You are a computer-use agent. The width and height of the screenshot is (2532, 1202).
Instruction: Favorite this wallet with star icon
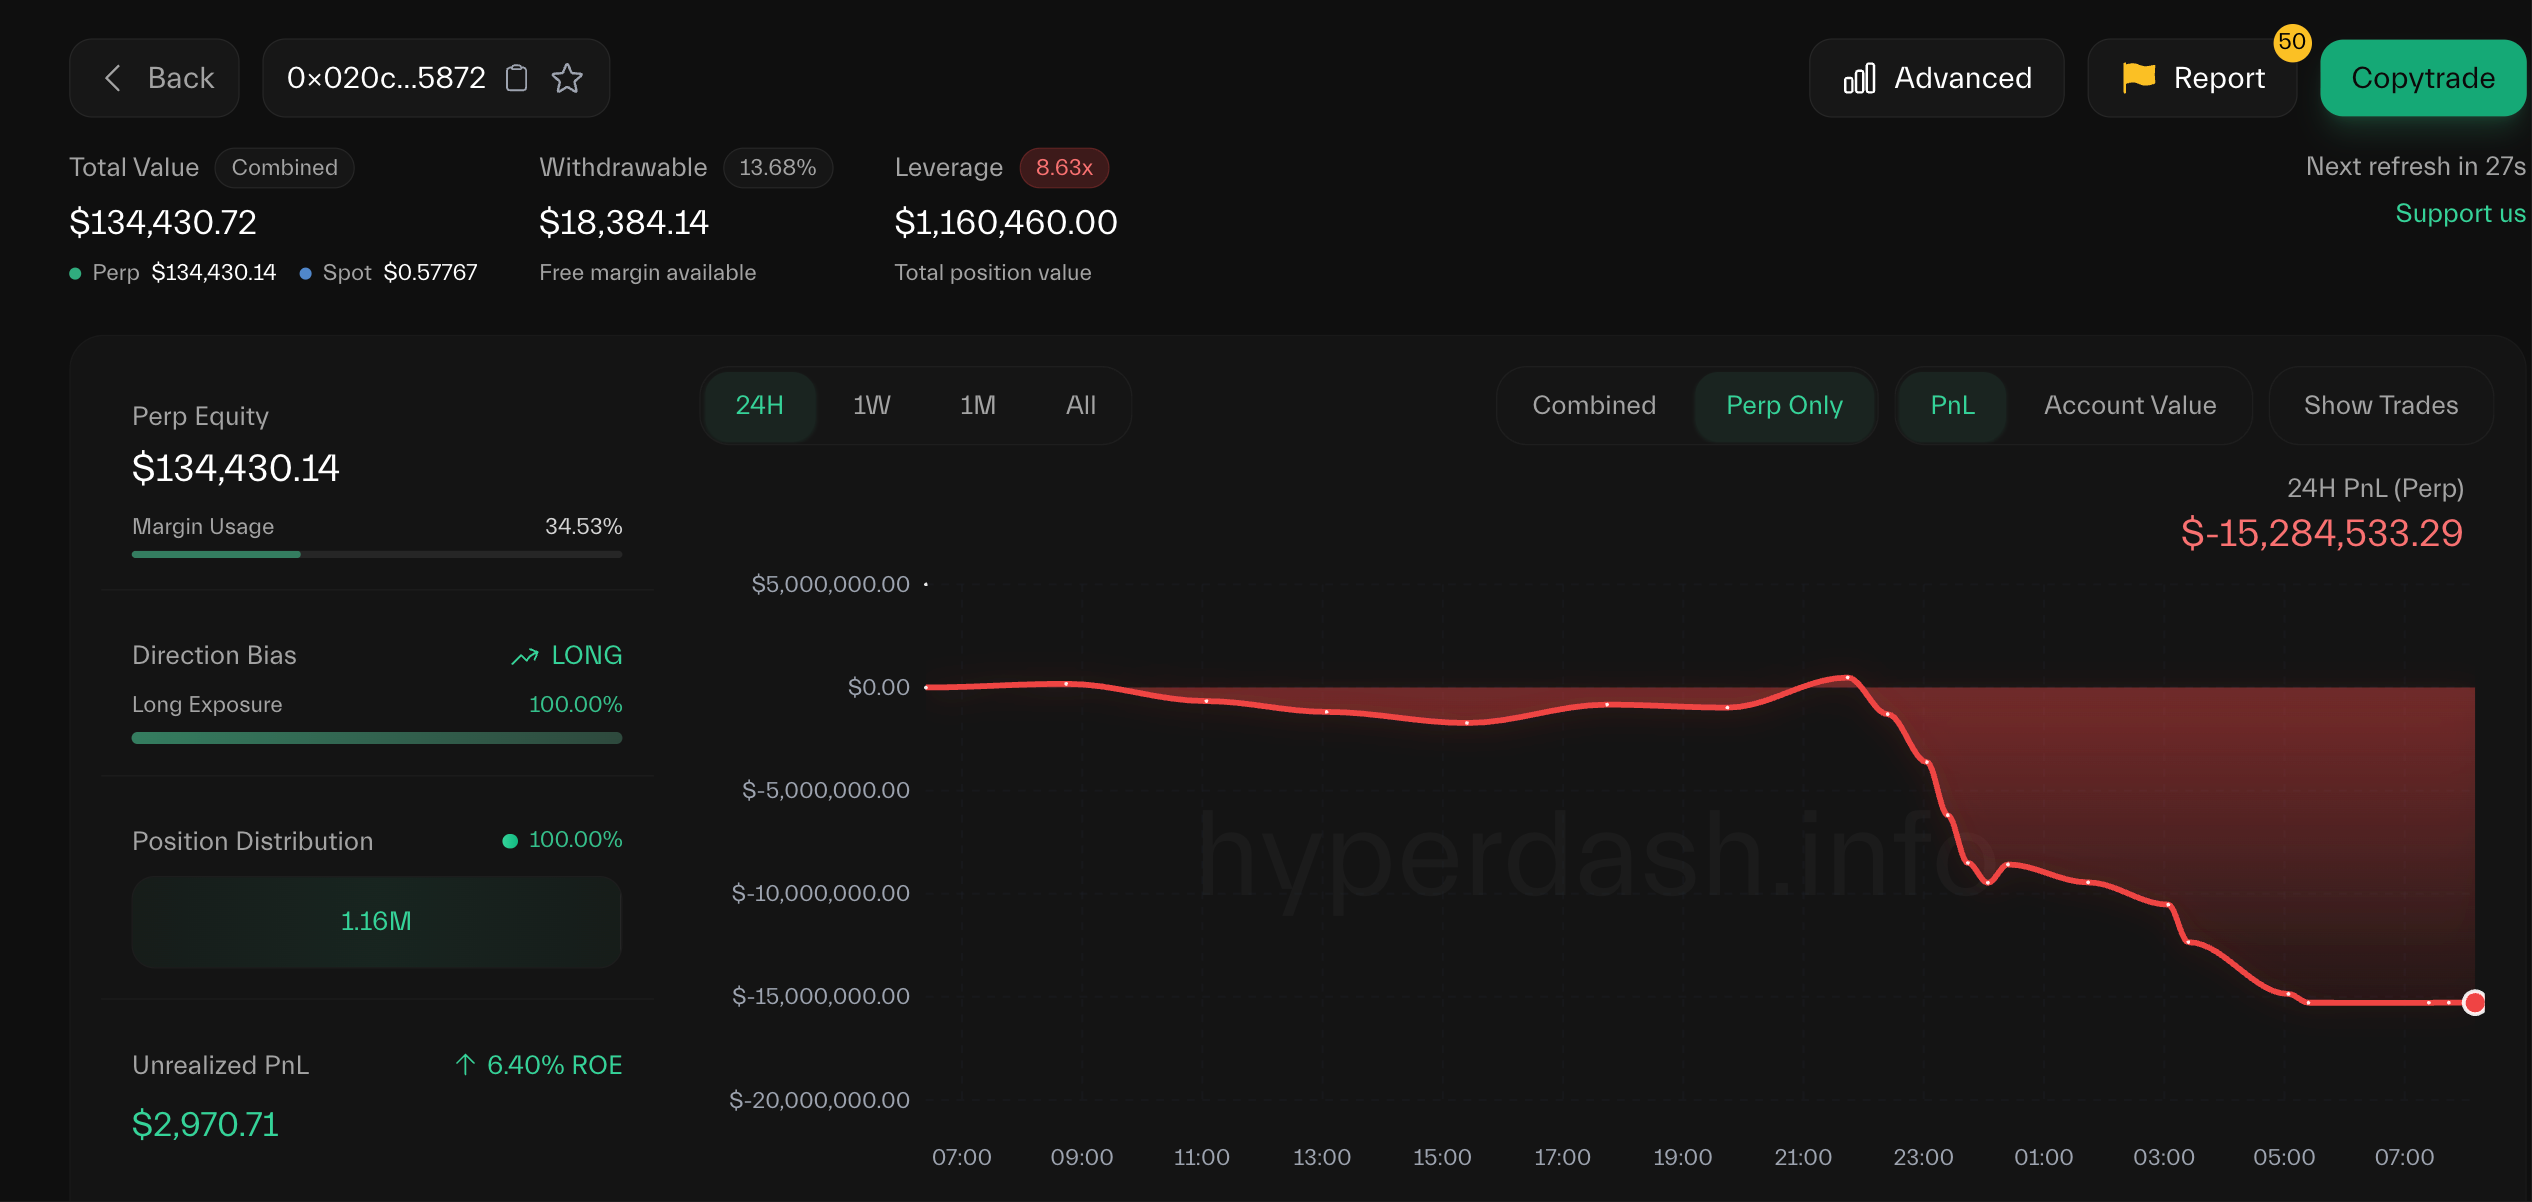(x=567, y=78)
